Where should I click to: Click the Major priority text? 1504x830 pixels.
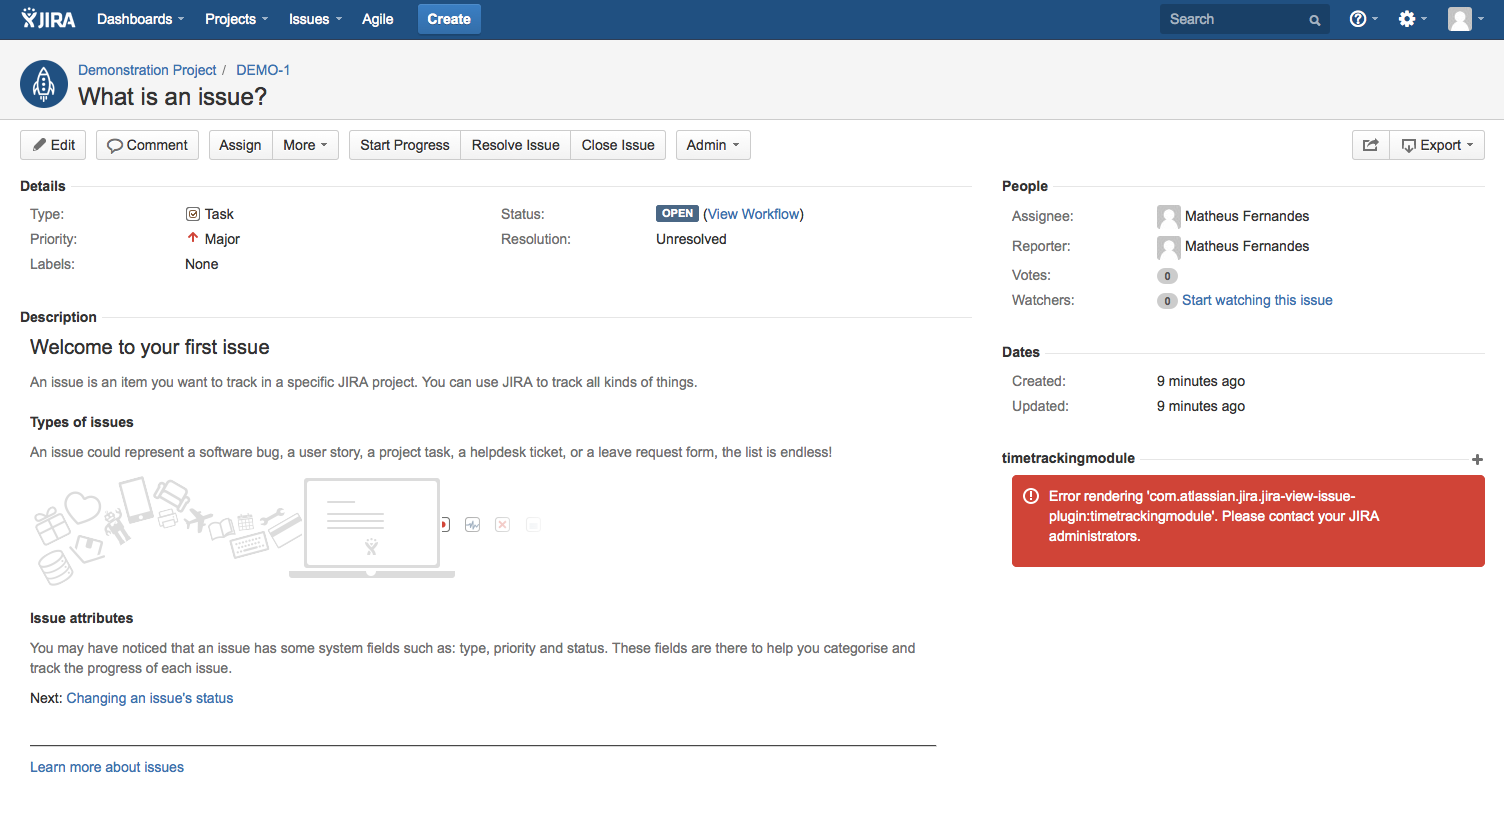click(222, 239)
